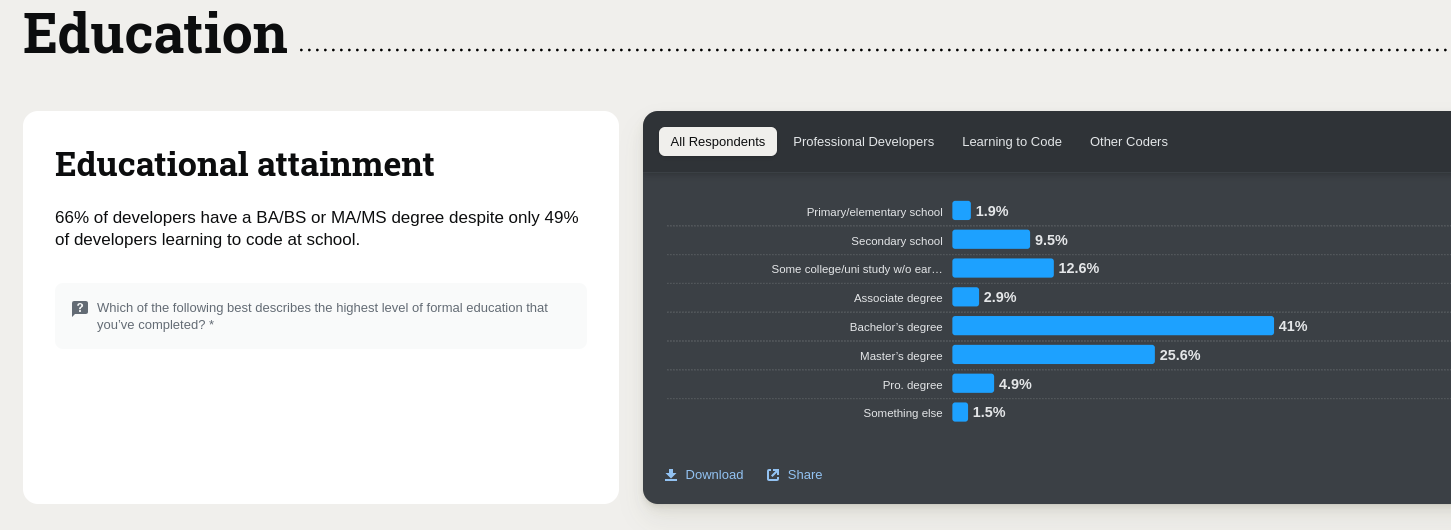Click the question mark speech bubble icon
The image size is (1451, 530).
click(80, 308)
